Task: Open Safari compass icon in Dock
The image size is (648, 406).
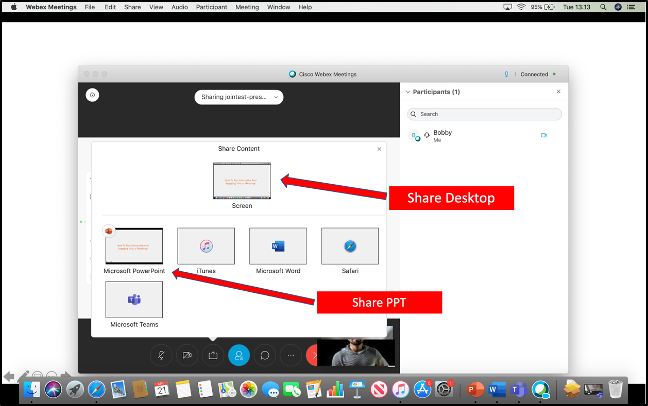Action: [97, 389]
